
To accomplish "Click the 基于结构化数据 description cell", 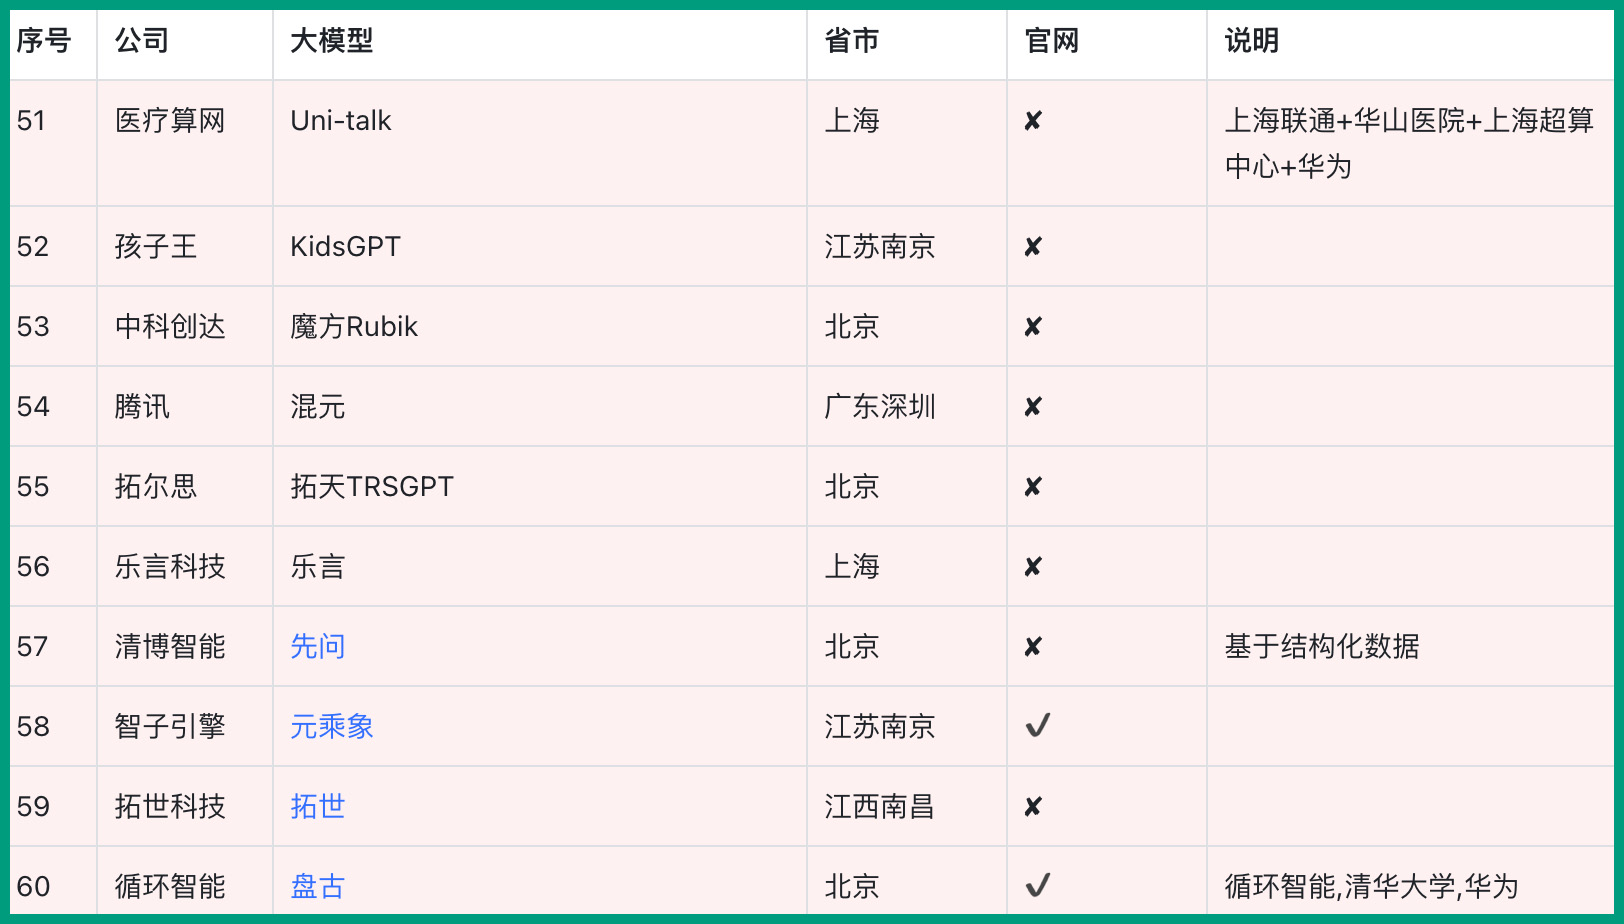I will coord(1321,647).
